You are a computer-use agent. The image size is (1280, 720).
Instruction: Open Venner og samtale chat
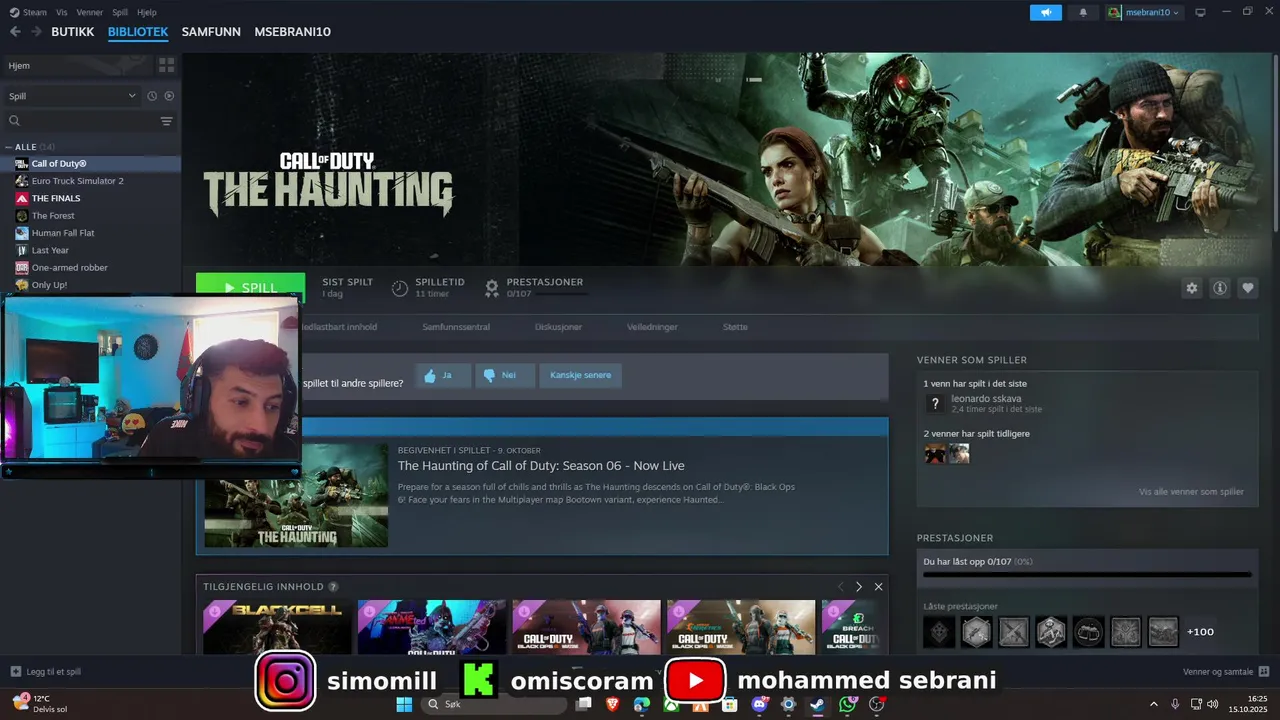click(1225, 672)
